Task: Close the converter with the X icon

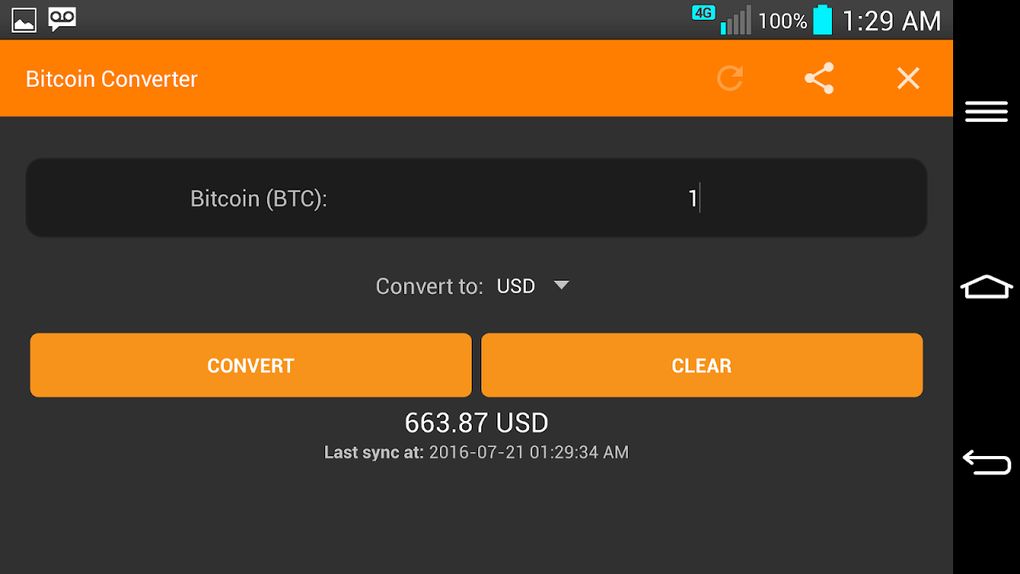Action: click(908, 78)
